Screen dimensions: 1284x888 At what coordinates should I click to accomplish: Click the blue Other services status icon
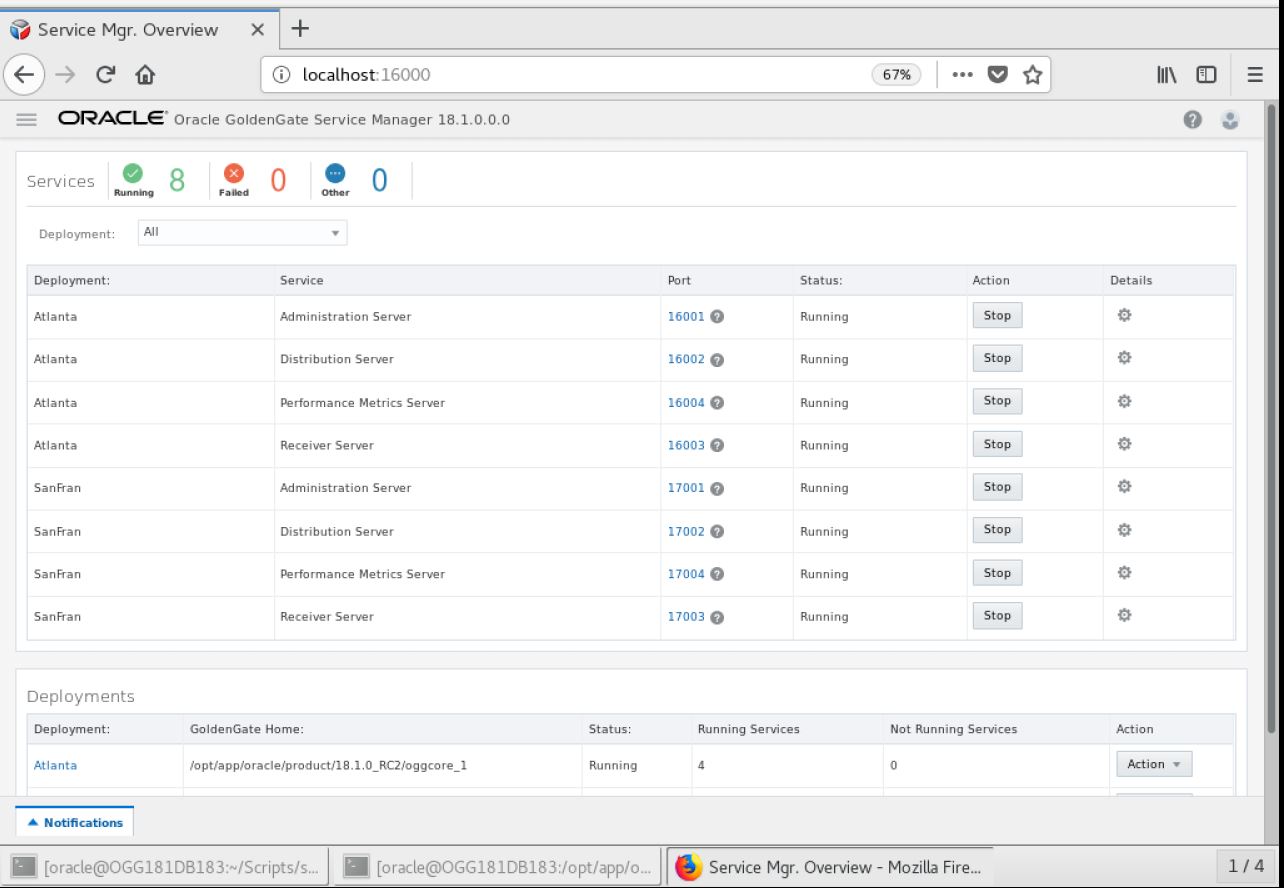pos(336,174)
